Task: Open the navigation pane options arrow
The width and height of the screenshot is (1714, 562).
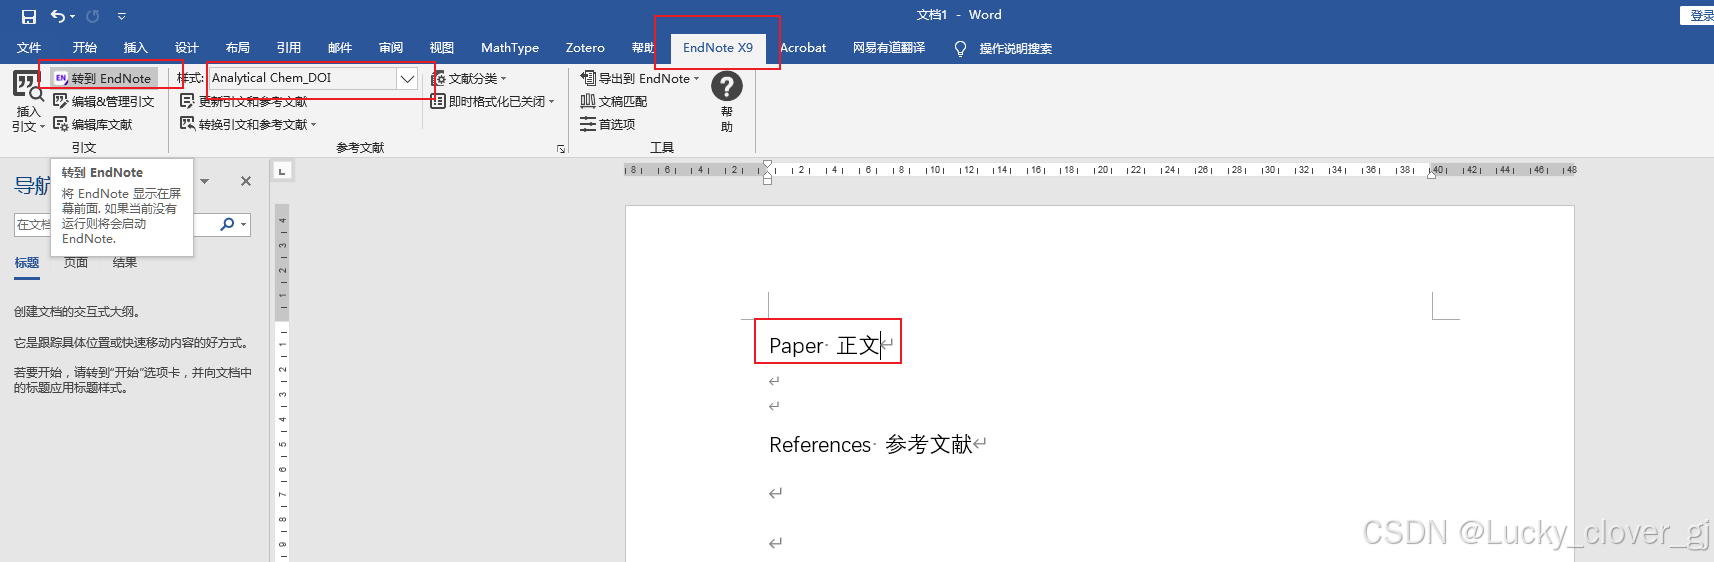Action: 205,181
